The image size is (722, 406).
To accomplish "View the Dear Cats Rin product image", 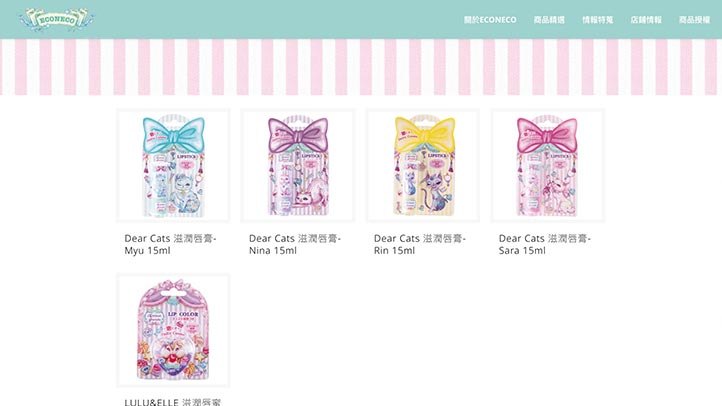I will click(x=423, y=166).
